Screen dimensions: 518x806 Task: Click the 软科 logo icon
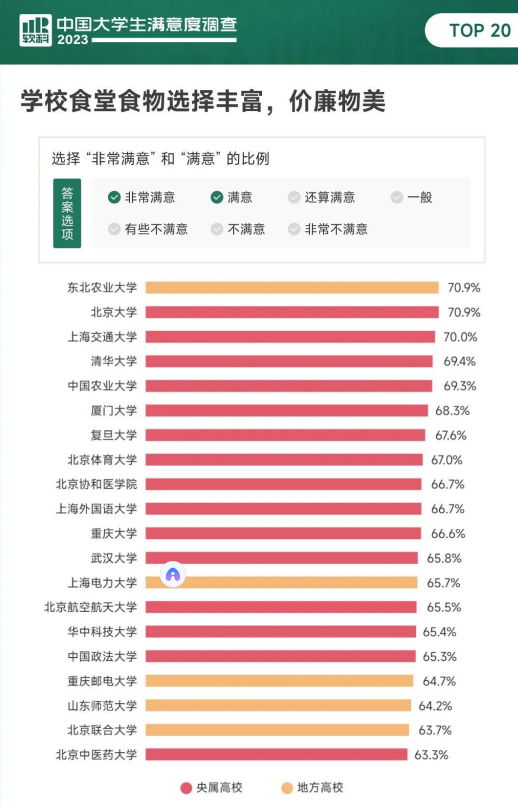click(x=35, y=30)
